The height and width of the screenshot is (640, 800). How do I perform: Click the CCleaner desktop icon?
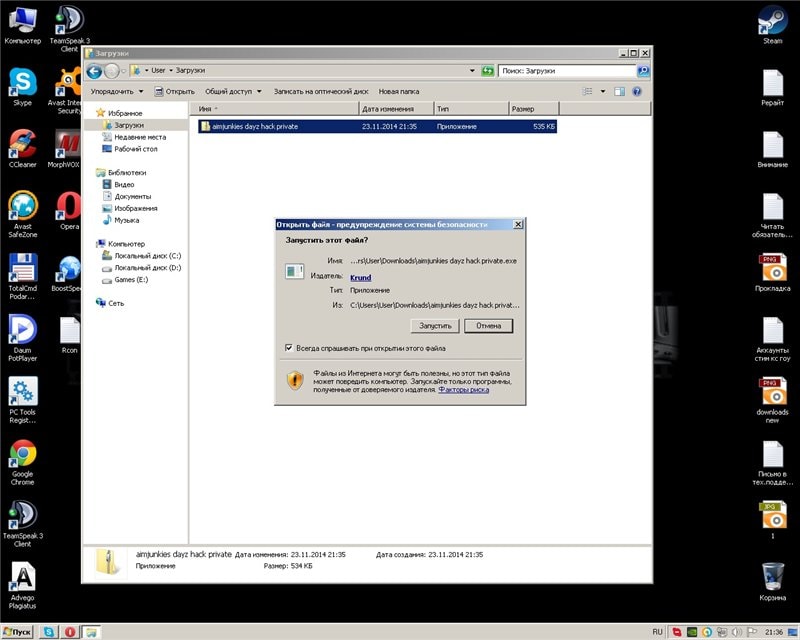tap(22, 148)
